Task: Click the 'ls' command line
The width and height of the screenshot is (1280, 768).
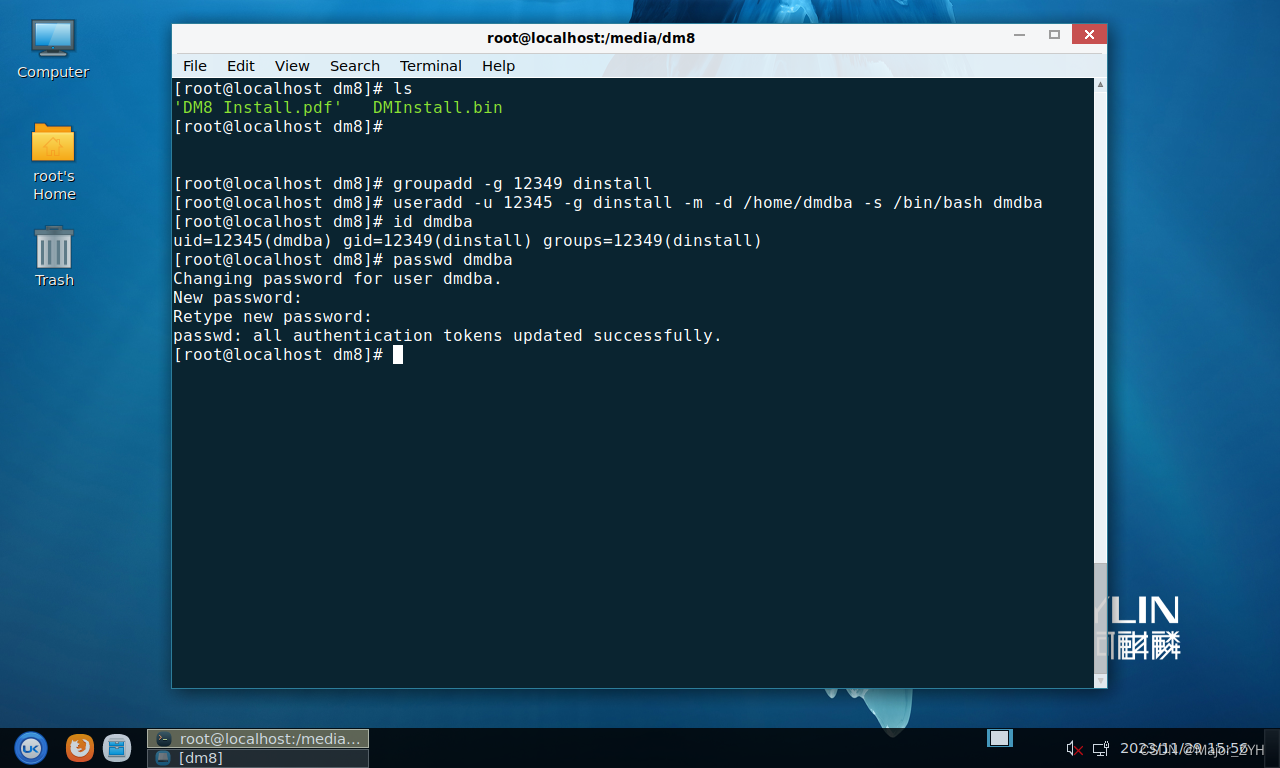Action: point(293,89)
